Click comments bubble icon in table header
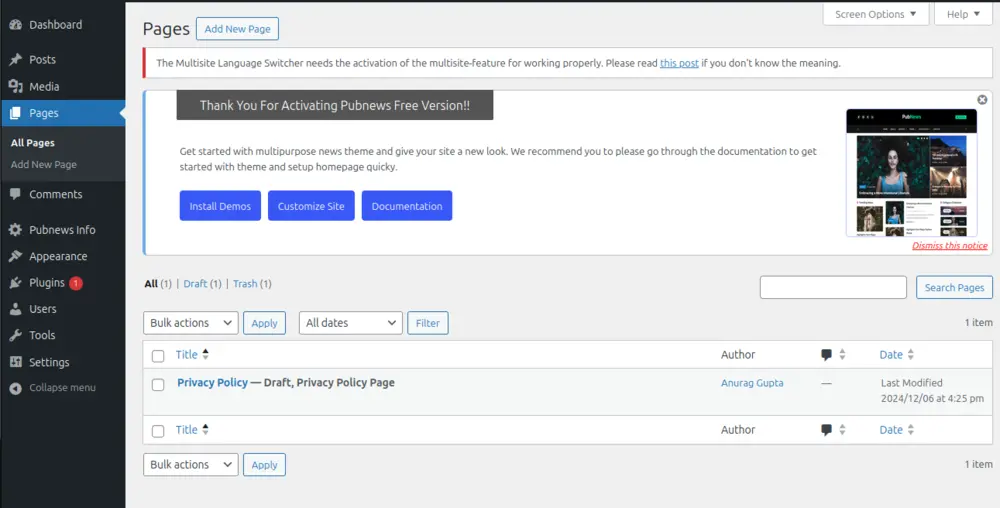 827,355
